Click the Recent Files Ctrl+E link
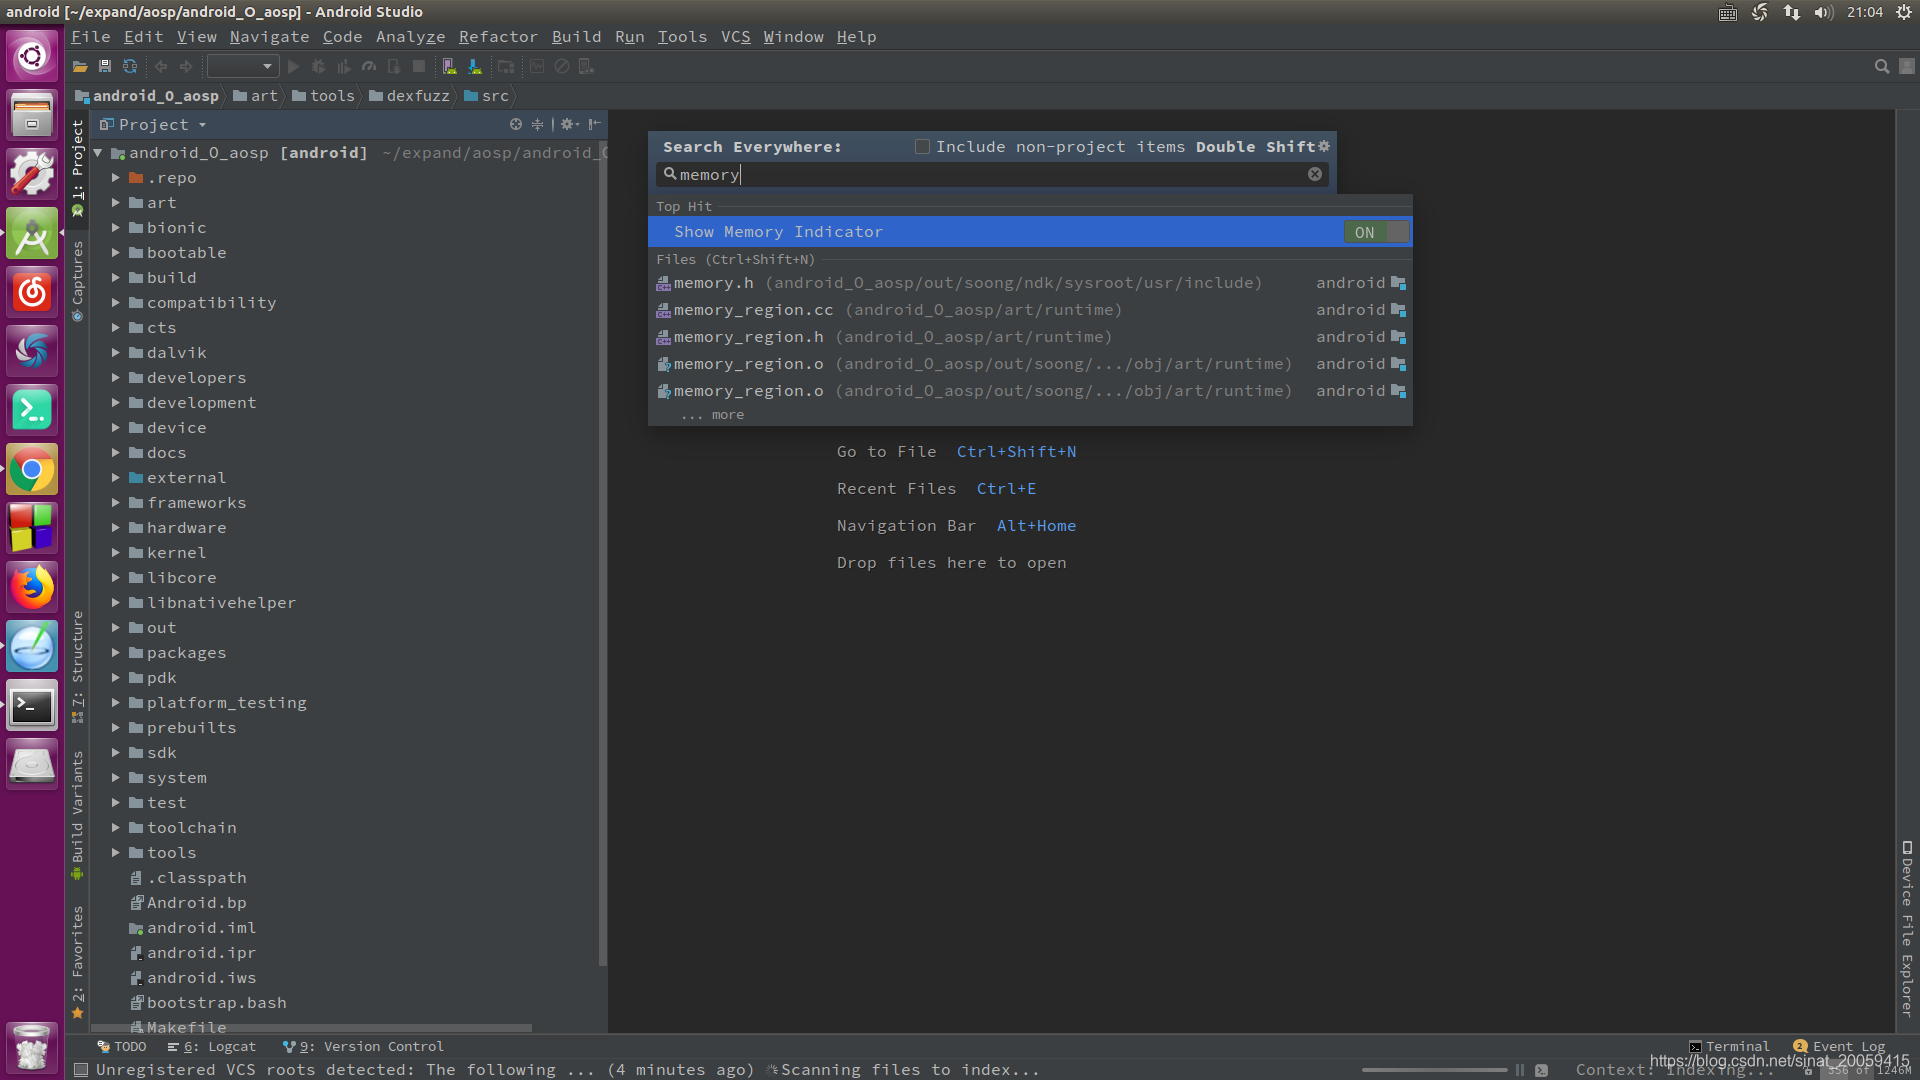Viewport: 1920px width, 1080px height. (x=1006, y=489)
